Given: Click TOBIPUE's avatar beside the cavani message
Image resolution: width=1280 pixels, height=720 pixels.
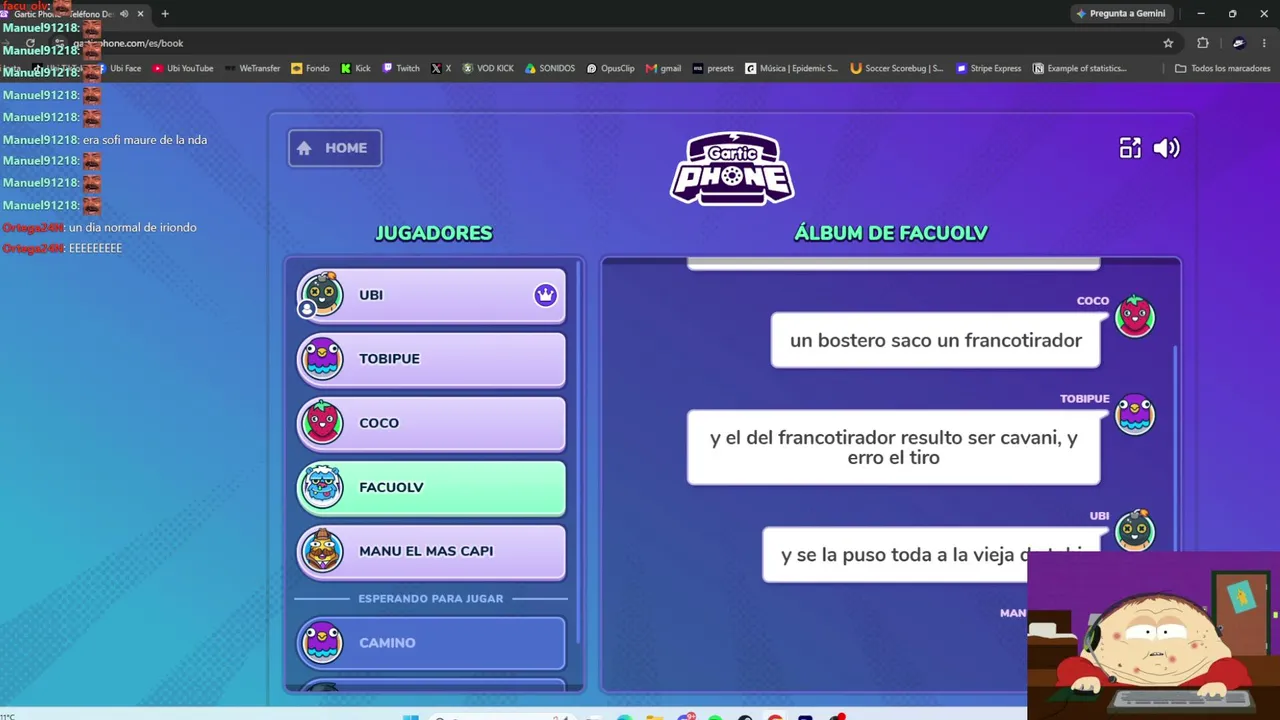Looking at the screenshot, I should pyautogui.click(x=1135, y=414).
